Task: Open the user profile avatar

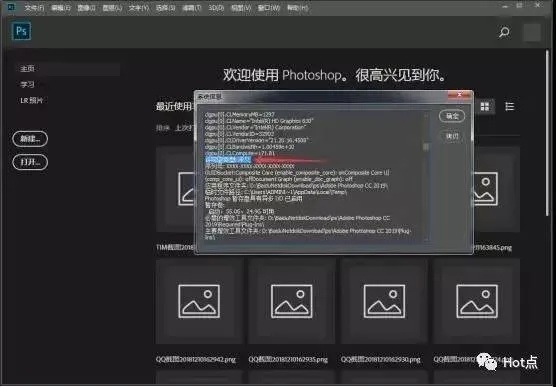Action: tap(532, 33)
